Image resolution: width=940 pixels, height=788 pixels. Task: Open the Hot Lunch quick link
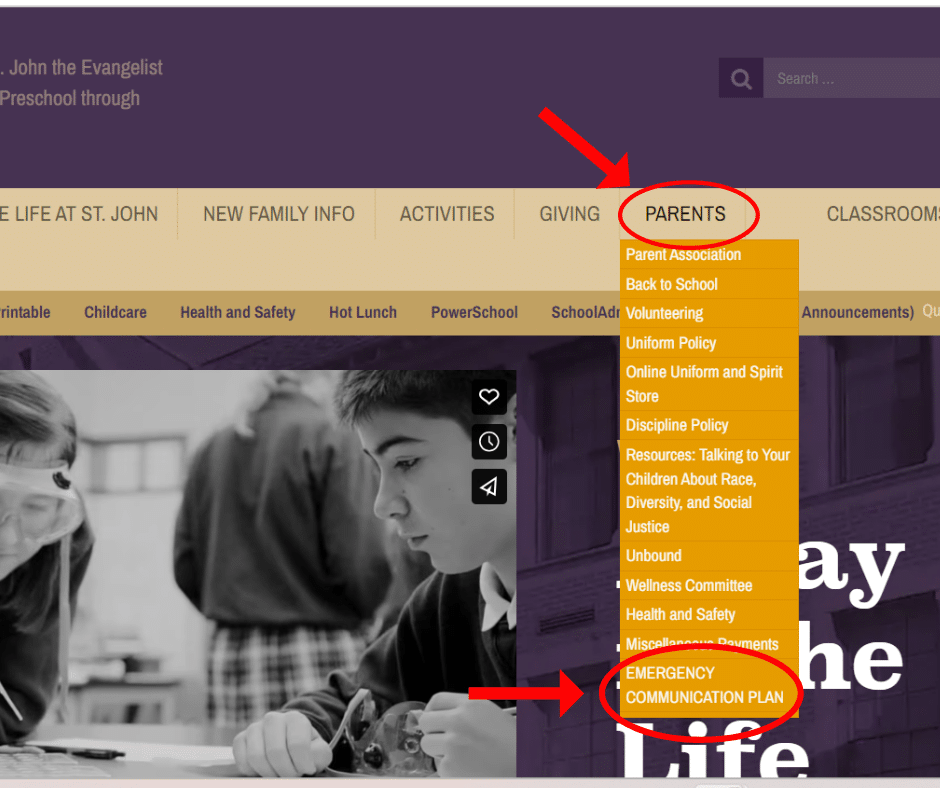point(363,312)
